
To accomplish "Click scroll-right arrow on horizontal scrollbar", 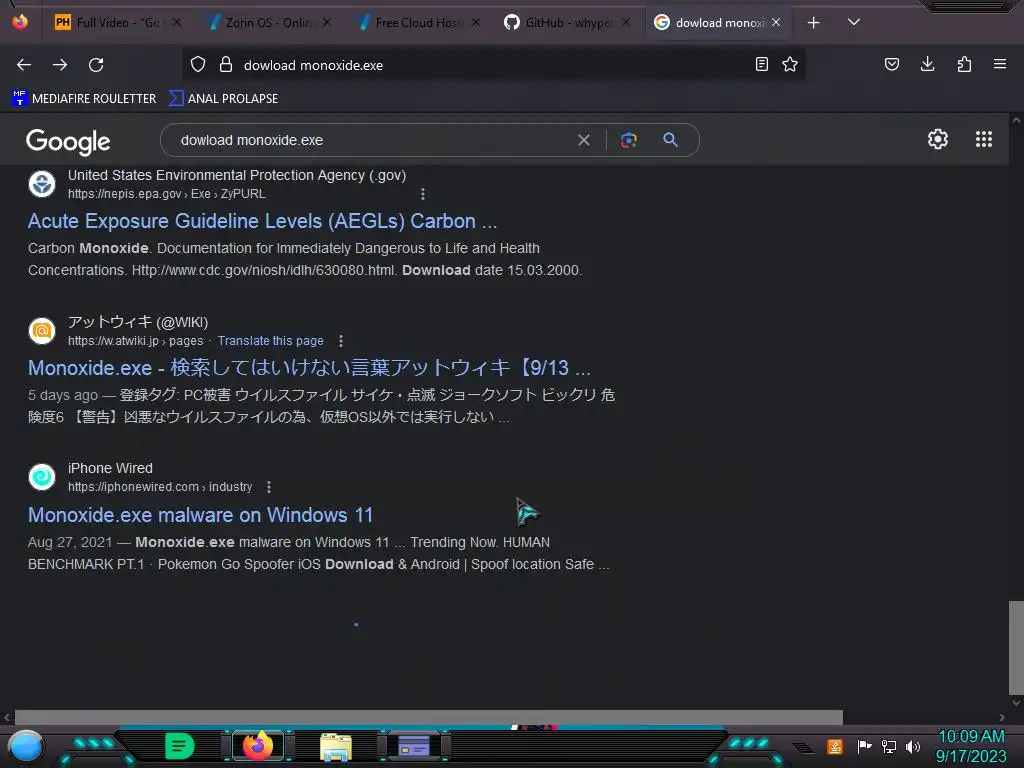I will point(1002,717).
